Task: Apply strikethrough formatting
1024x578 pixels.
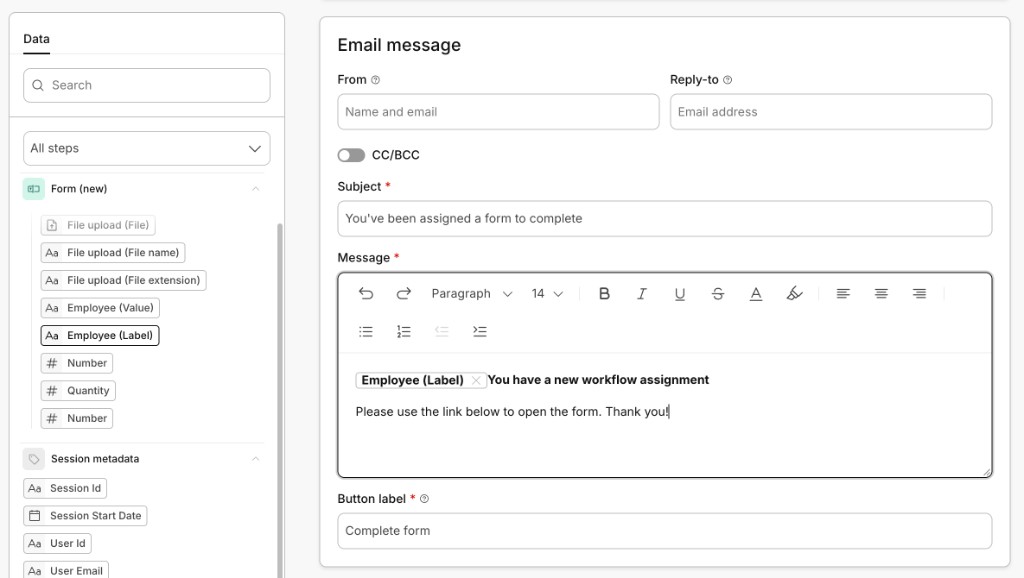Action: (x=718, y=294)
